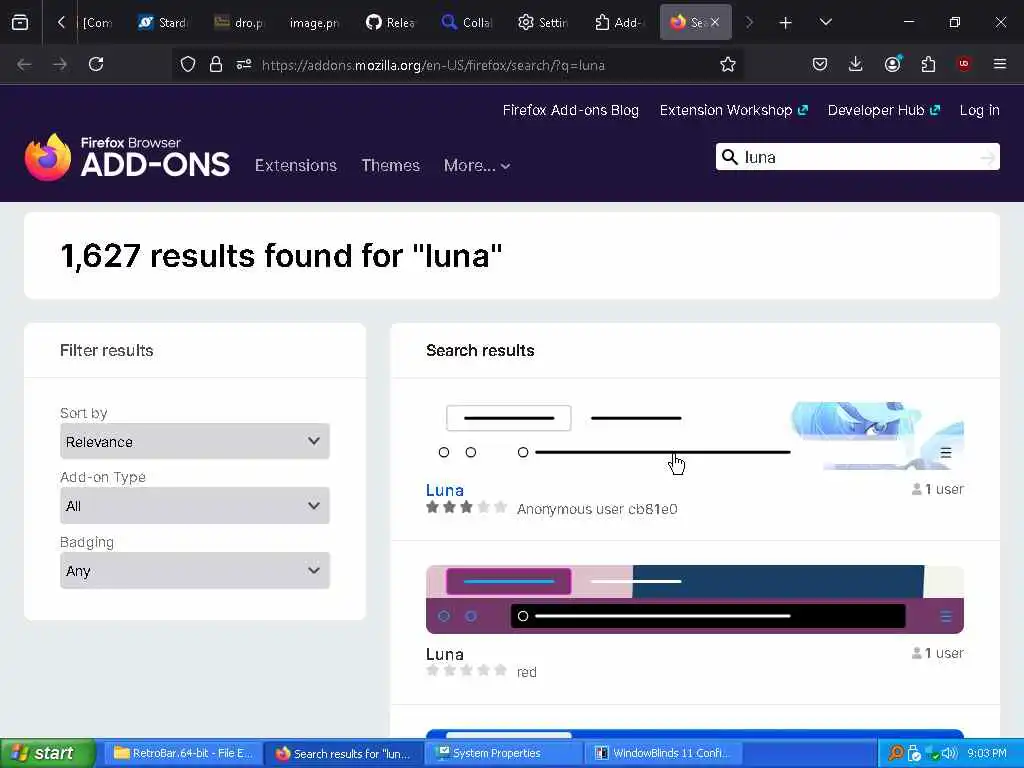Switch to the Settings tab
Screen dimensions: 1024x768
543,22
